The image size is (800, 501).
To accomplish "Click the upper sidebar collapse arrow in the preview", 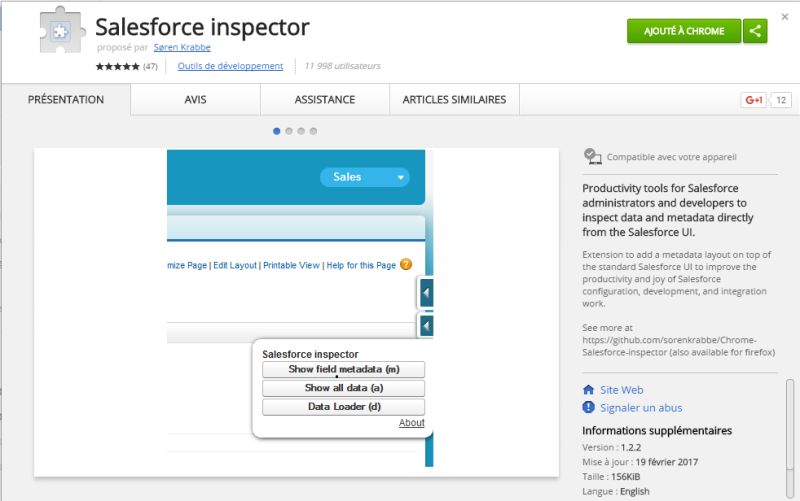I will coord(426,293).
